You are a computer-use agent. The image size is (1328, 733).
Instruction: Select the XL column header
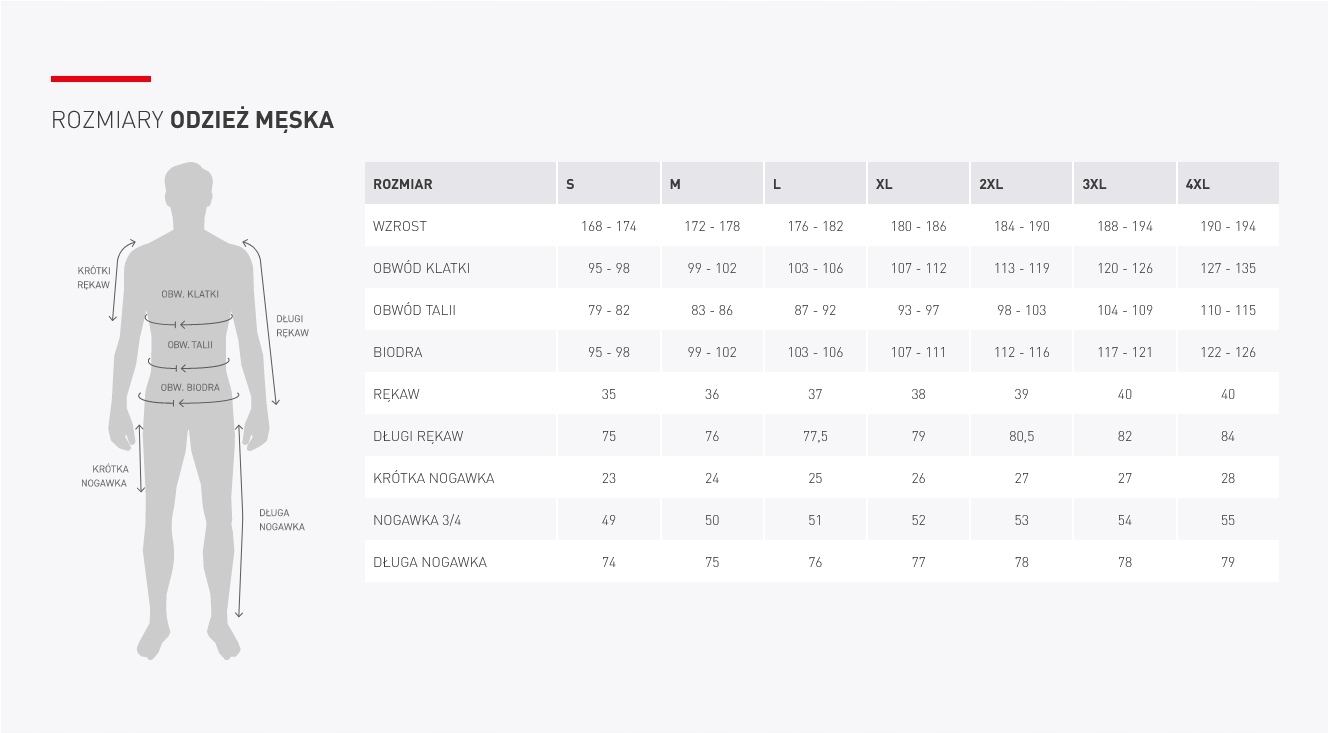click(x=884, y=184)
